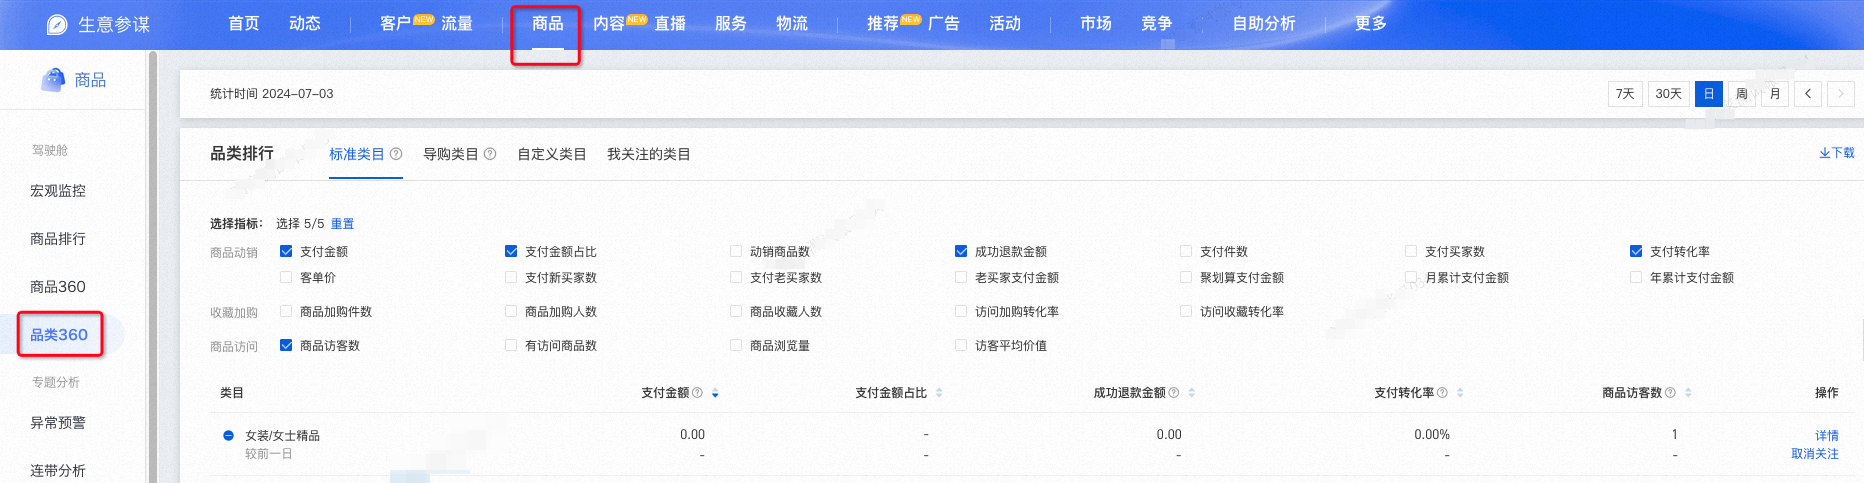Open 更多 menu in top navigation

tap(1371, 23)
